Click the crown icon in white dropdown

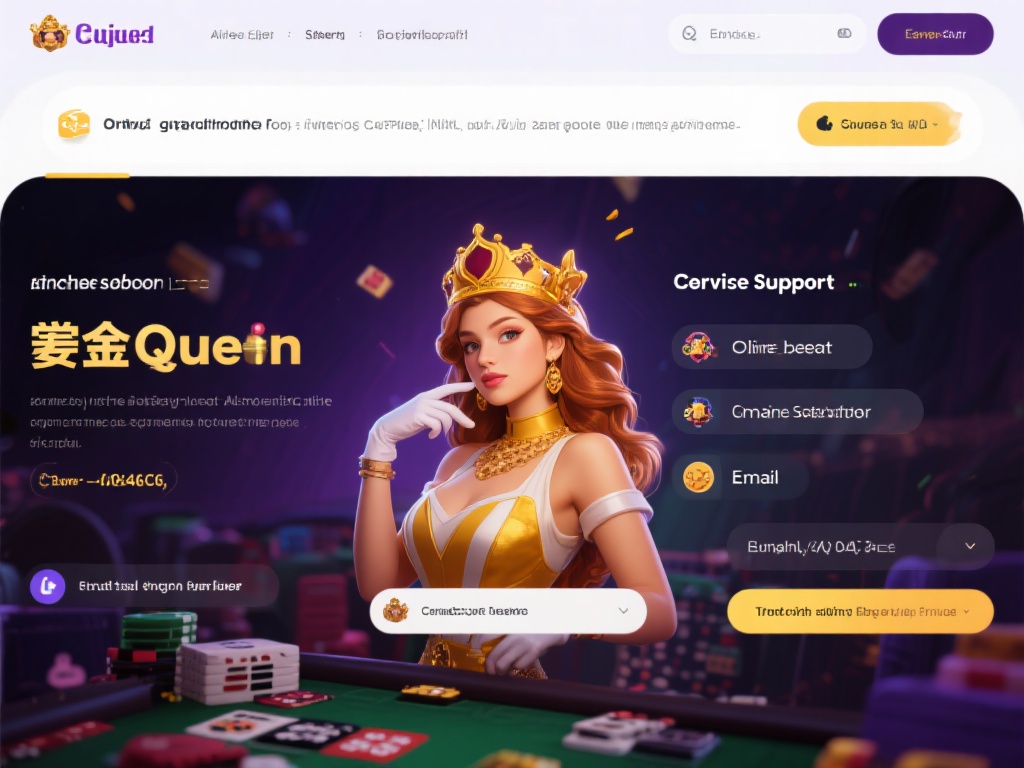tap(396, 611)
